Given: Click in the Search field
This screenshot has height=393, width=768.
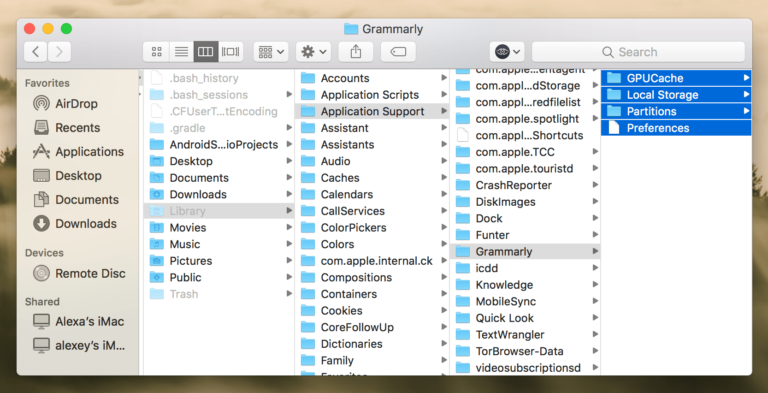Looking at the screenshot, I should click(x=638, y=52).
